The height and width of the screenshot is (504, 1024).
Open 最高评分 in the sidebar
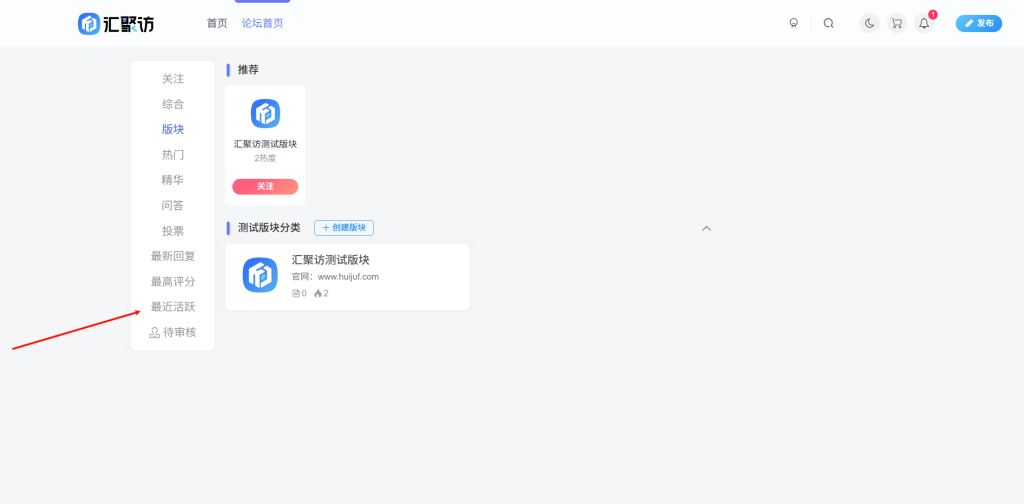pos(173,282)
